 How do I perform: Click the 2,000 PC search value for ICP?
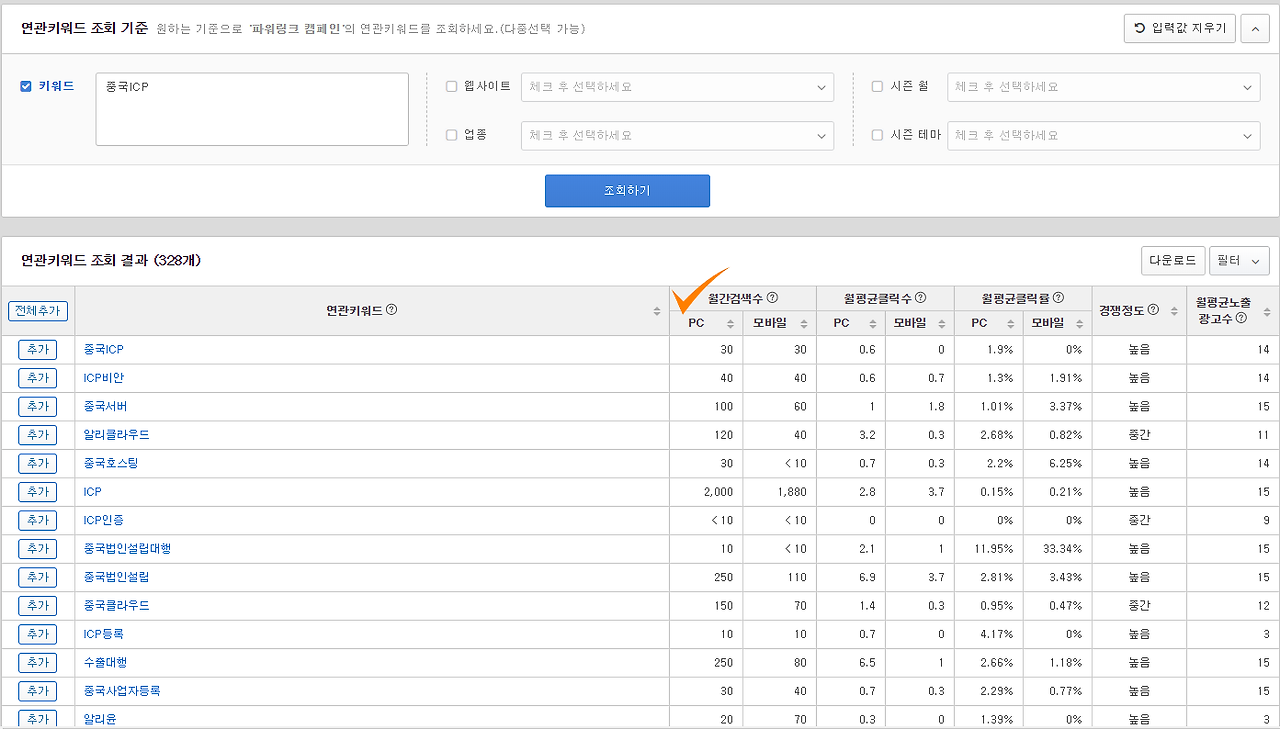[x=718, y=492]
